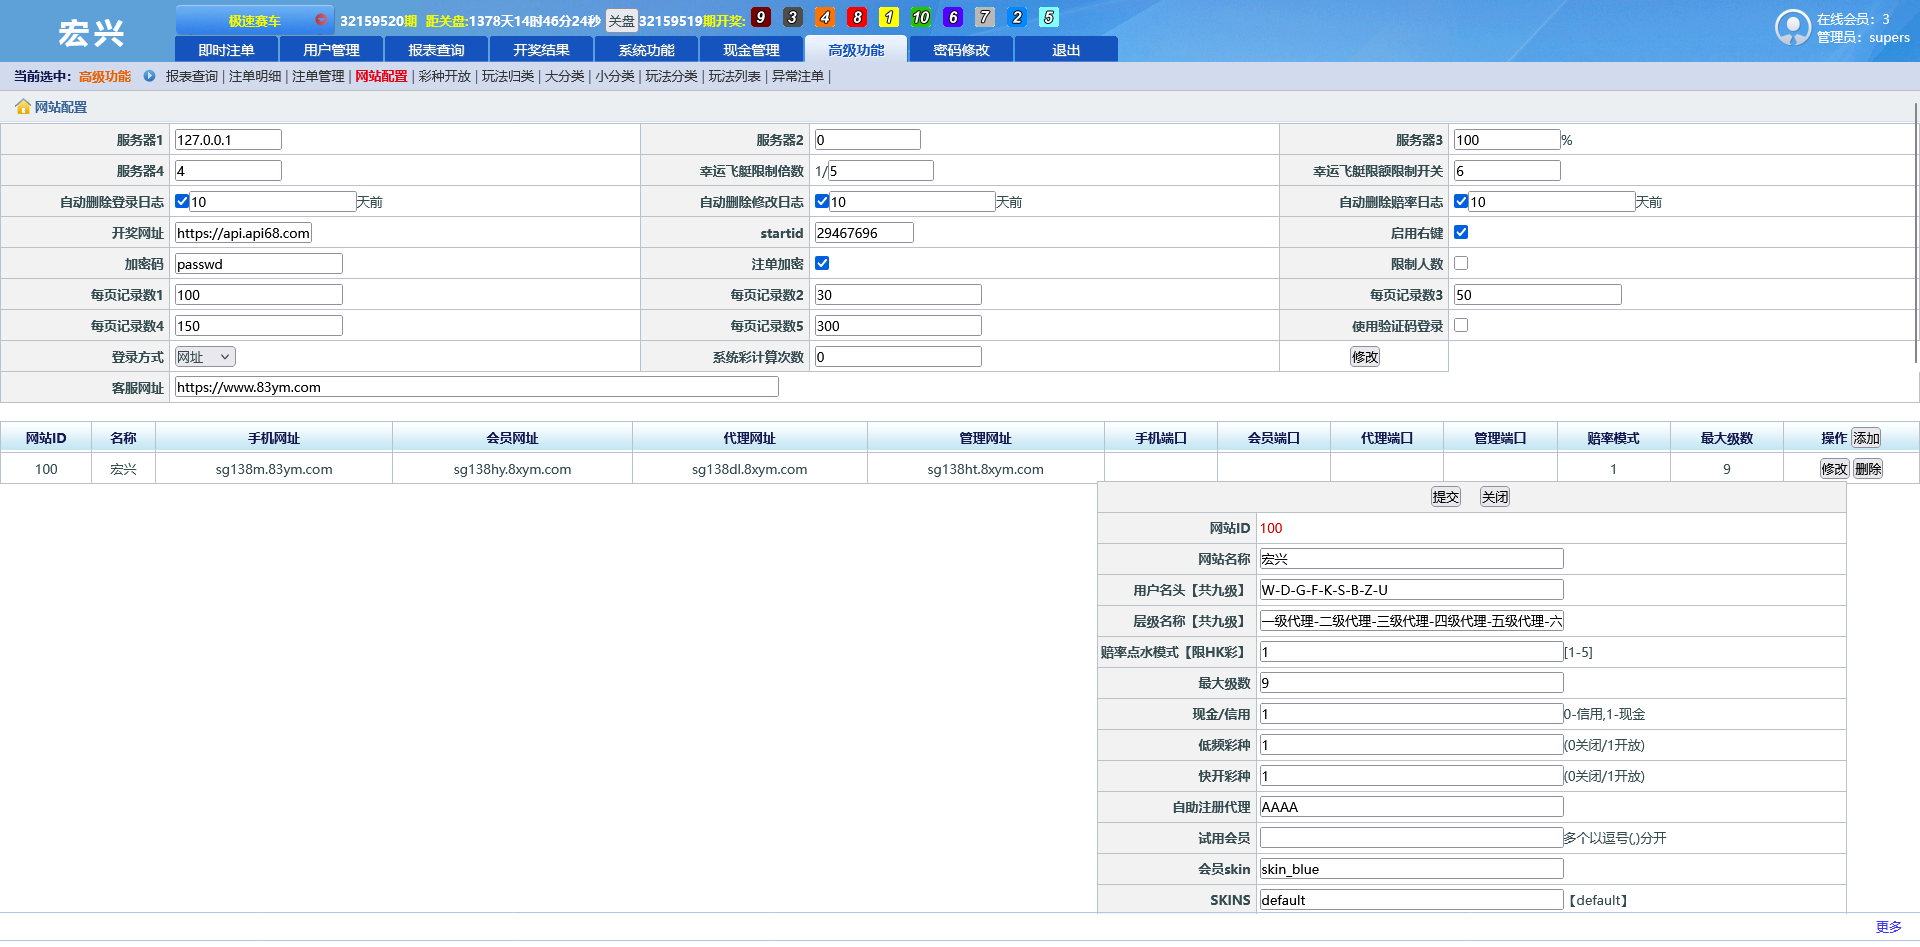Click lottery result ball number 9

pos(761,17)
